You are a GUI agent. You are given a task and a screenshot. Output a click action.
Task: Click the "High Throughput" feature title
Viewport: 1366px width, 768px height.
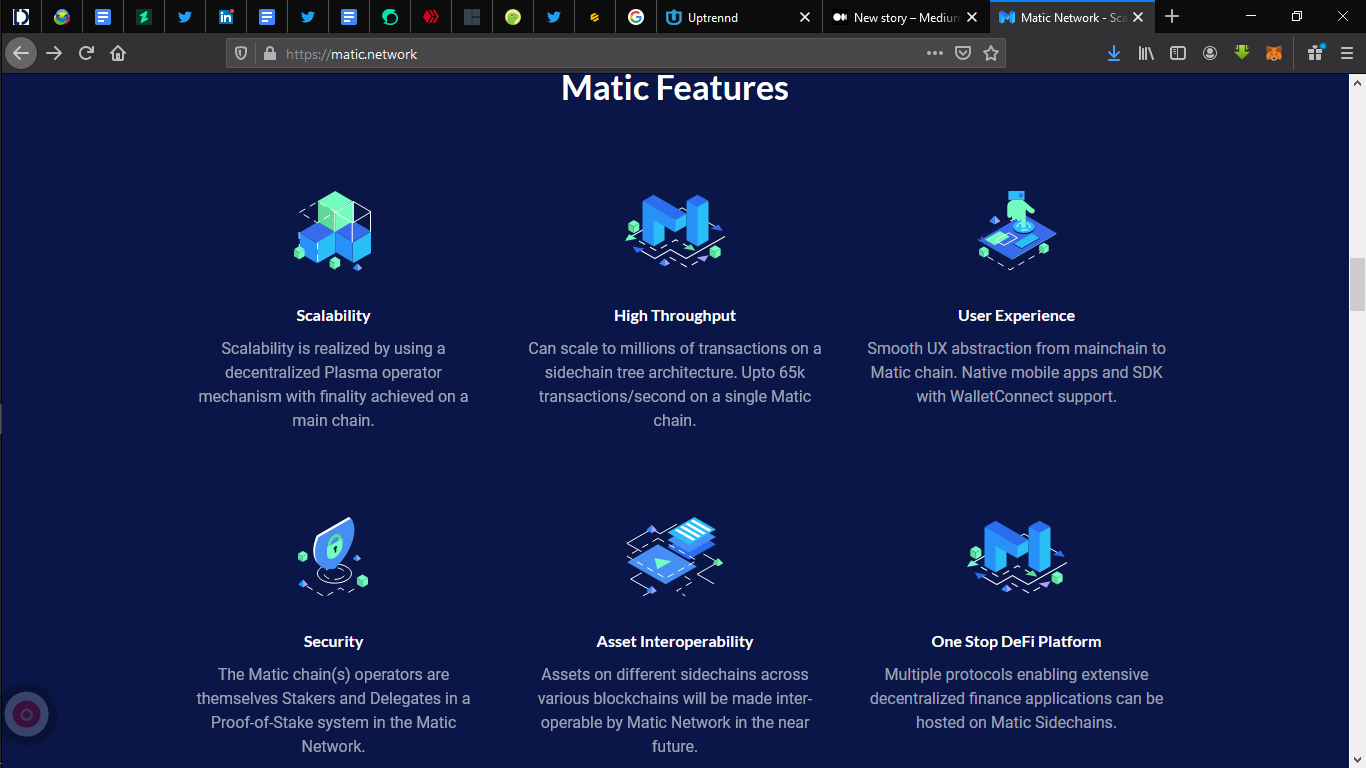675,316
